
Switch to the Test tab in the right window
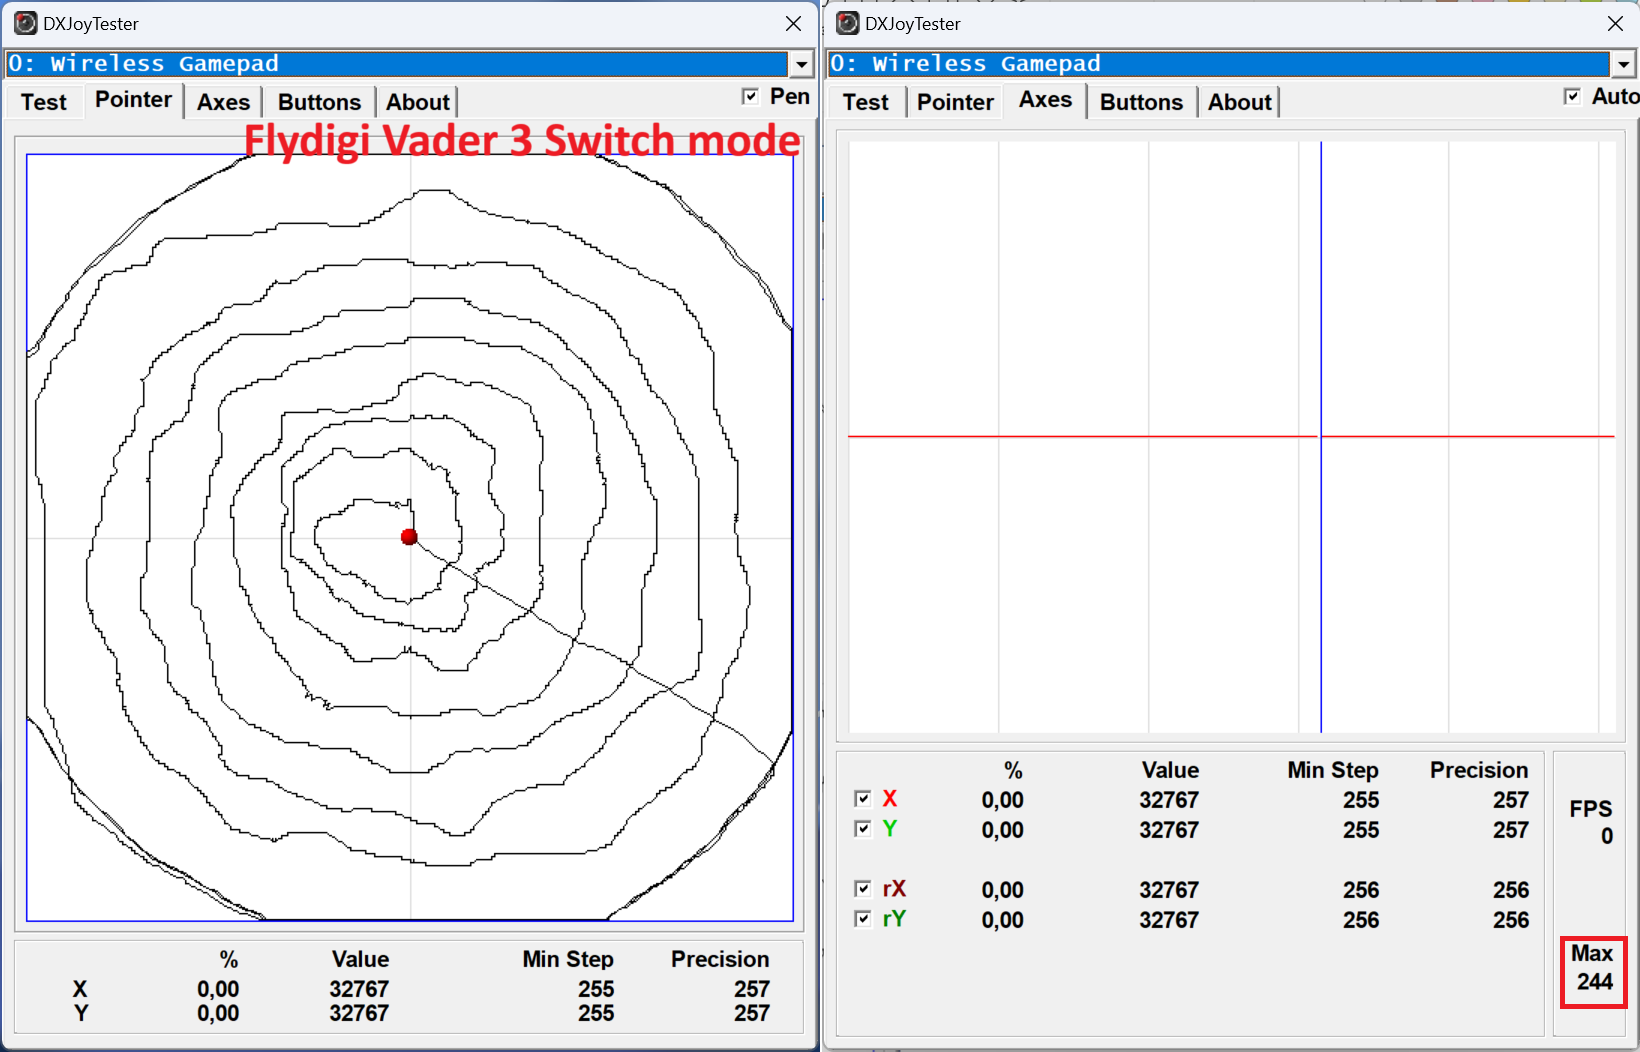pos(866,102)
